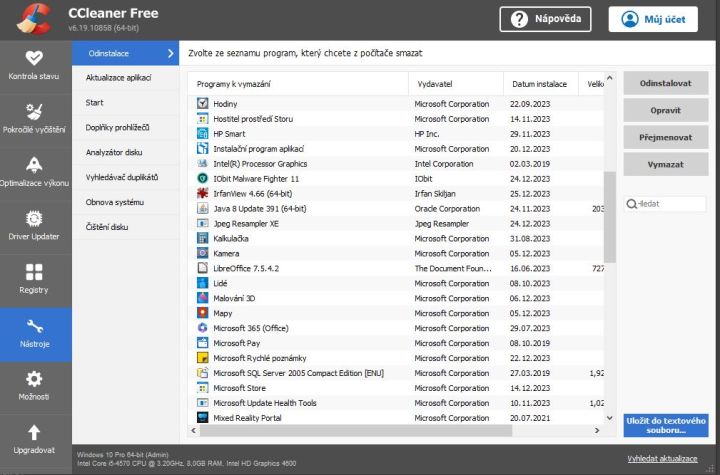Viewport: 720px width, 475px height.
Task: Open Kontrola stavu health check section
Action: pyautogui.click(x=34, y=66)
